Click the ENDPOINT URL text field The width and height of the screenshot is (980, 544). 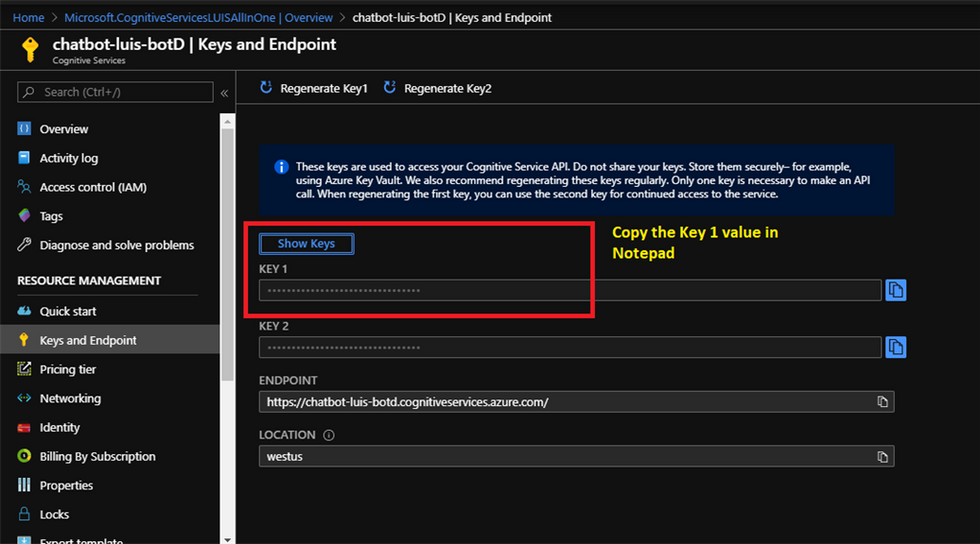(576, 402)
